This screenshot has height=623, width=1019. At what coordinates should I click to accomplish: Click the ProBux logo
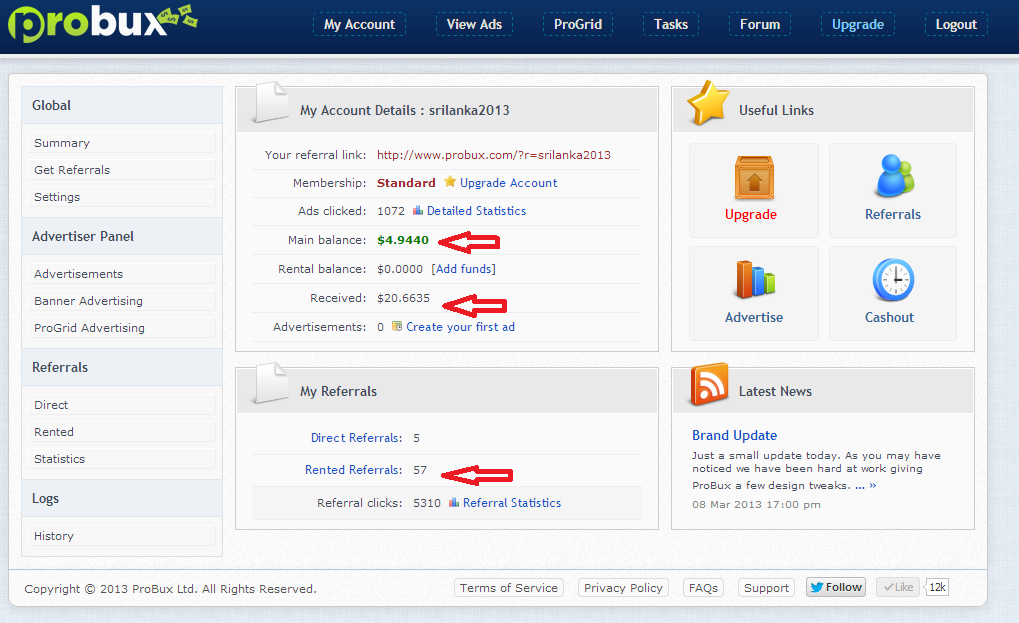(x=102, y=23)
